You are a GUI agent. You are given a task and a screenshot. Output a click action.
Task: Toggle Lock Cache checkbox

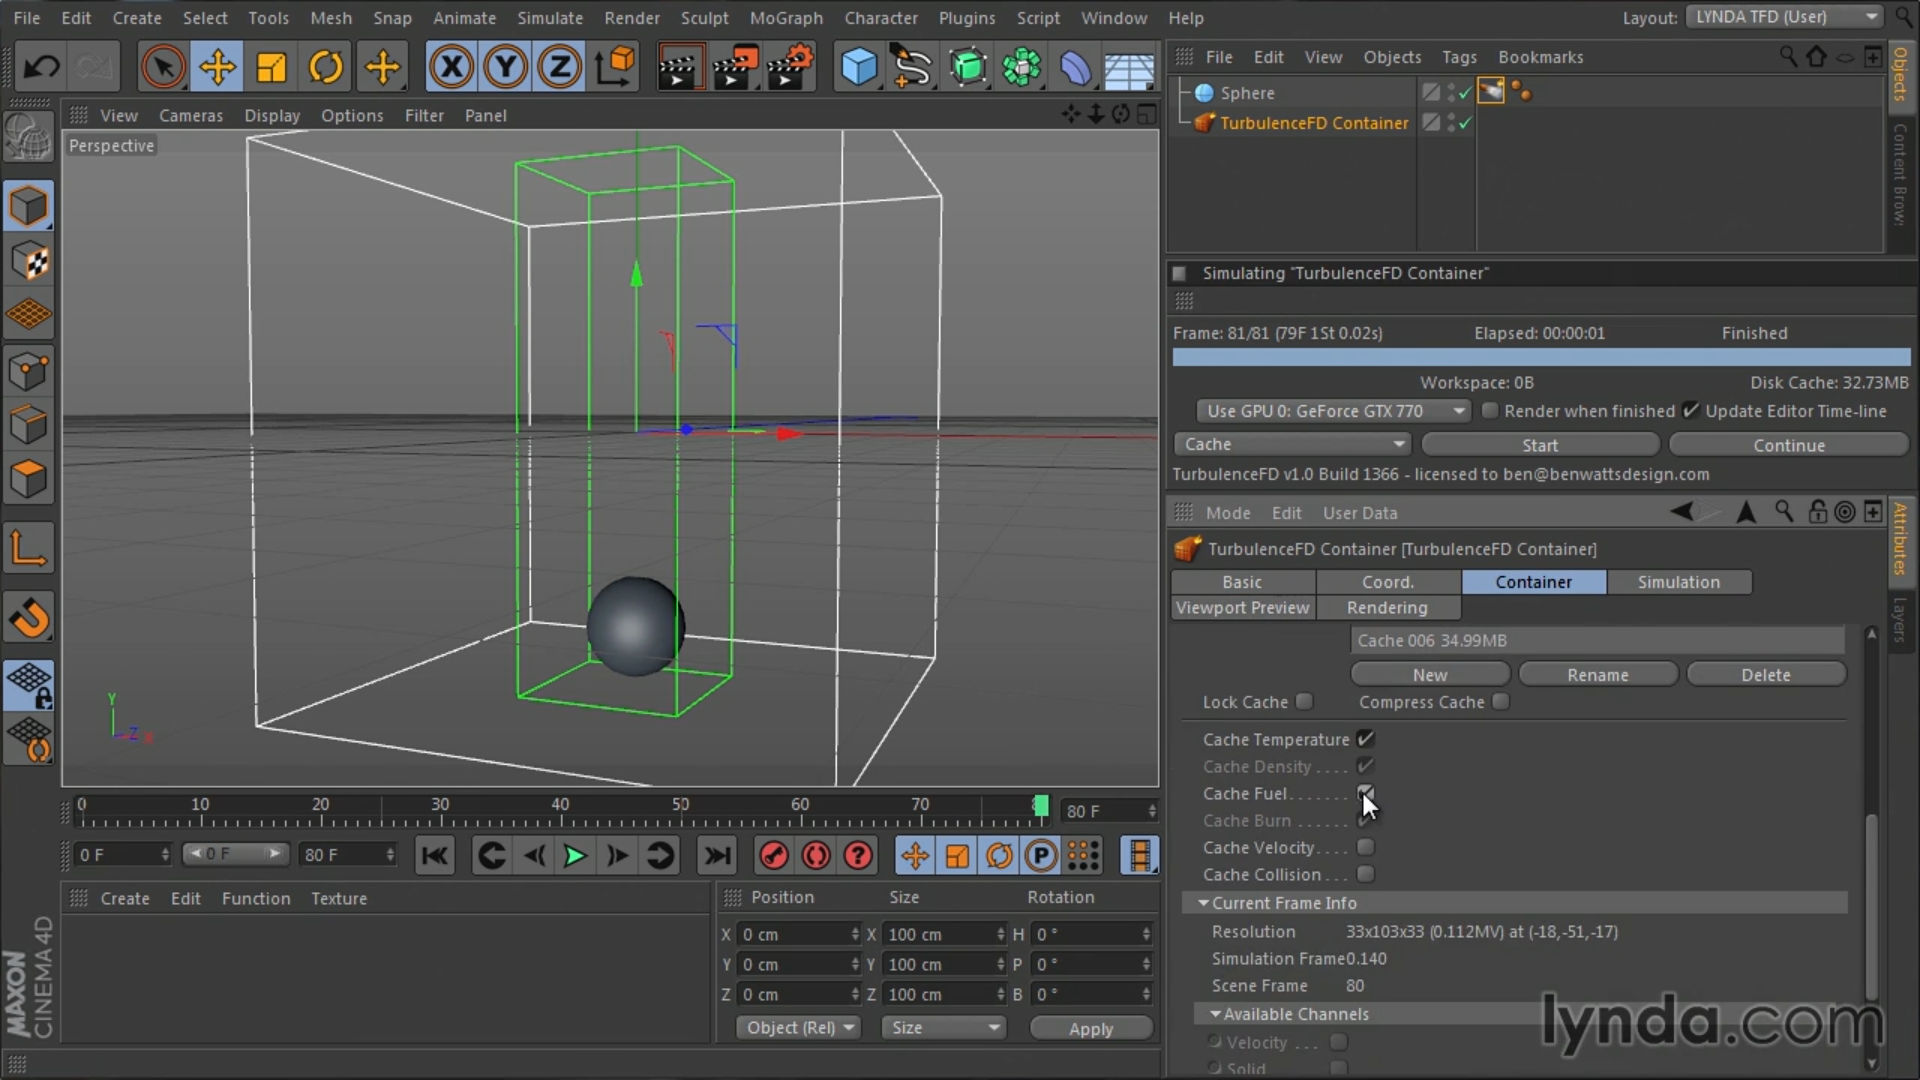point(1304,702)
